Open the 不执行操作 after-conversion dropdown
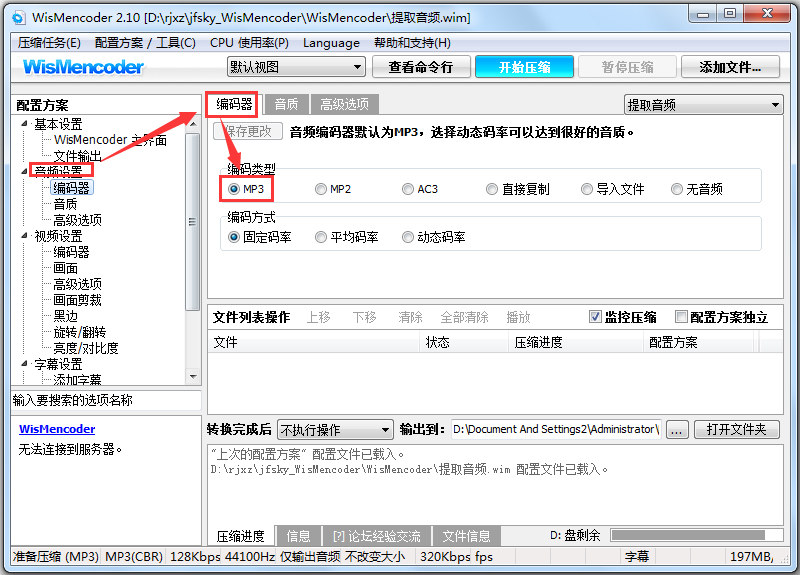This screenshot has width=800, height=575. pos(335,430)
